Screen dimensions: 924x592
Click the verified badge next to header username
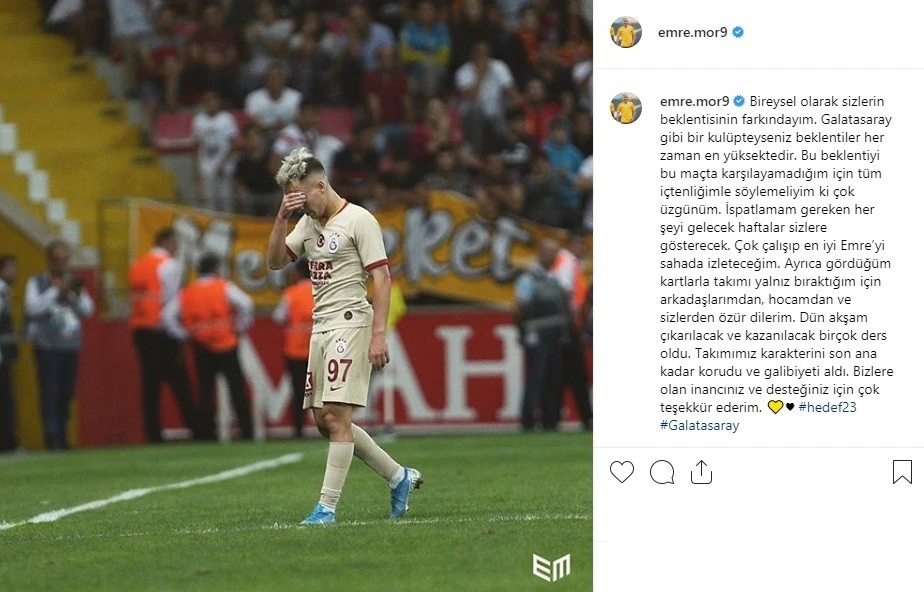pyautogui.click(x=738, y=32)
